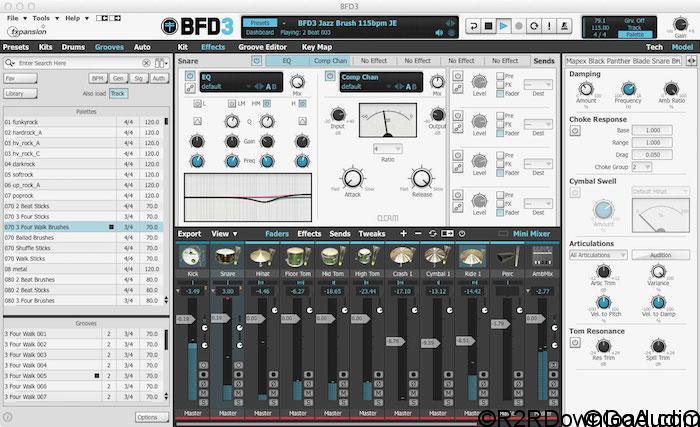Click the BPM filter button

click(97, 78)
